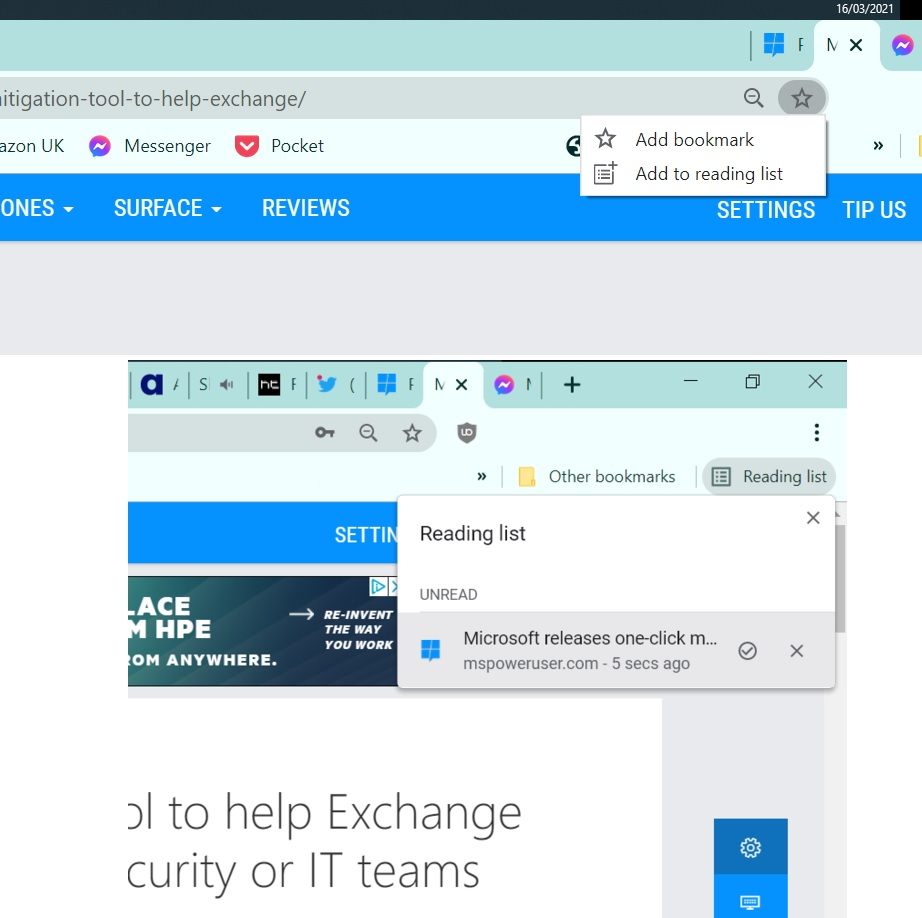
Task: Close the active tab in lower window
Action: (462, 385)
